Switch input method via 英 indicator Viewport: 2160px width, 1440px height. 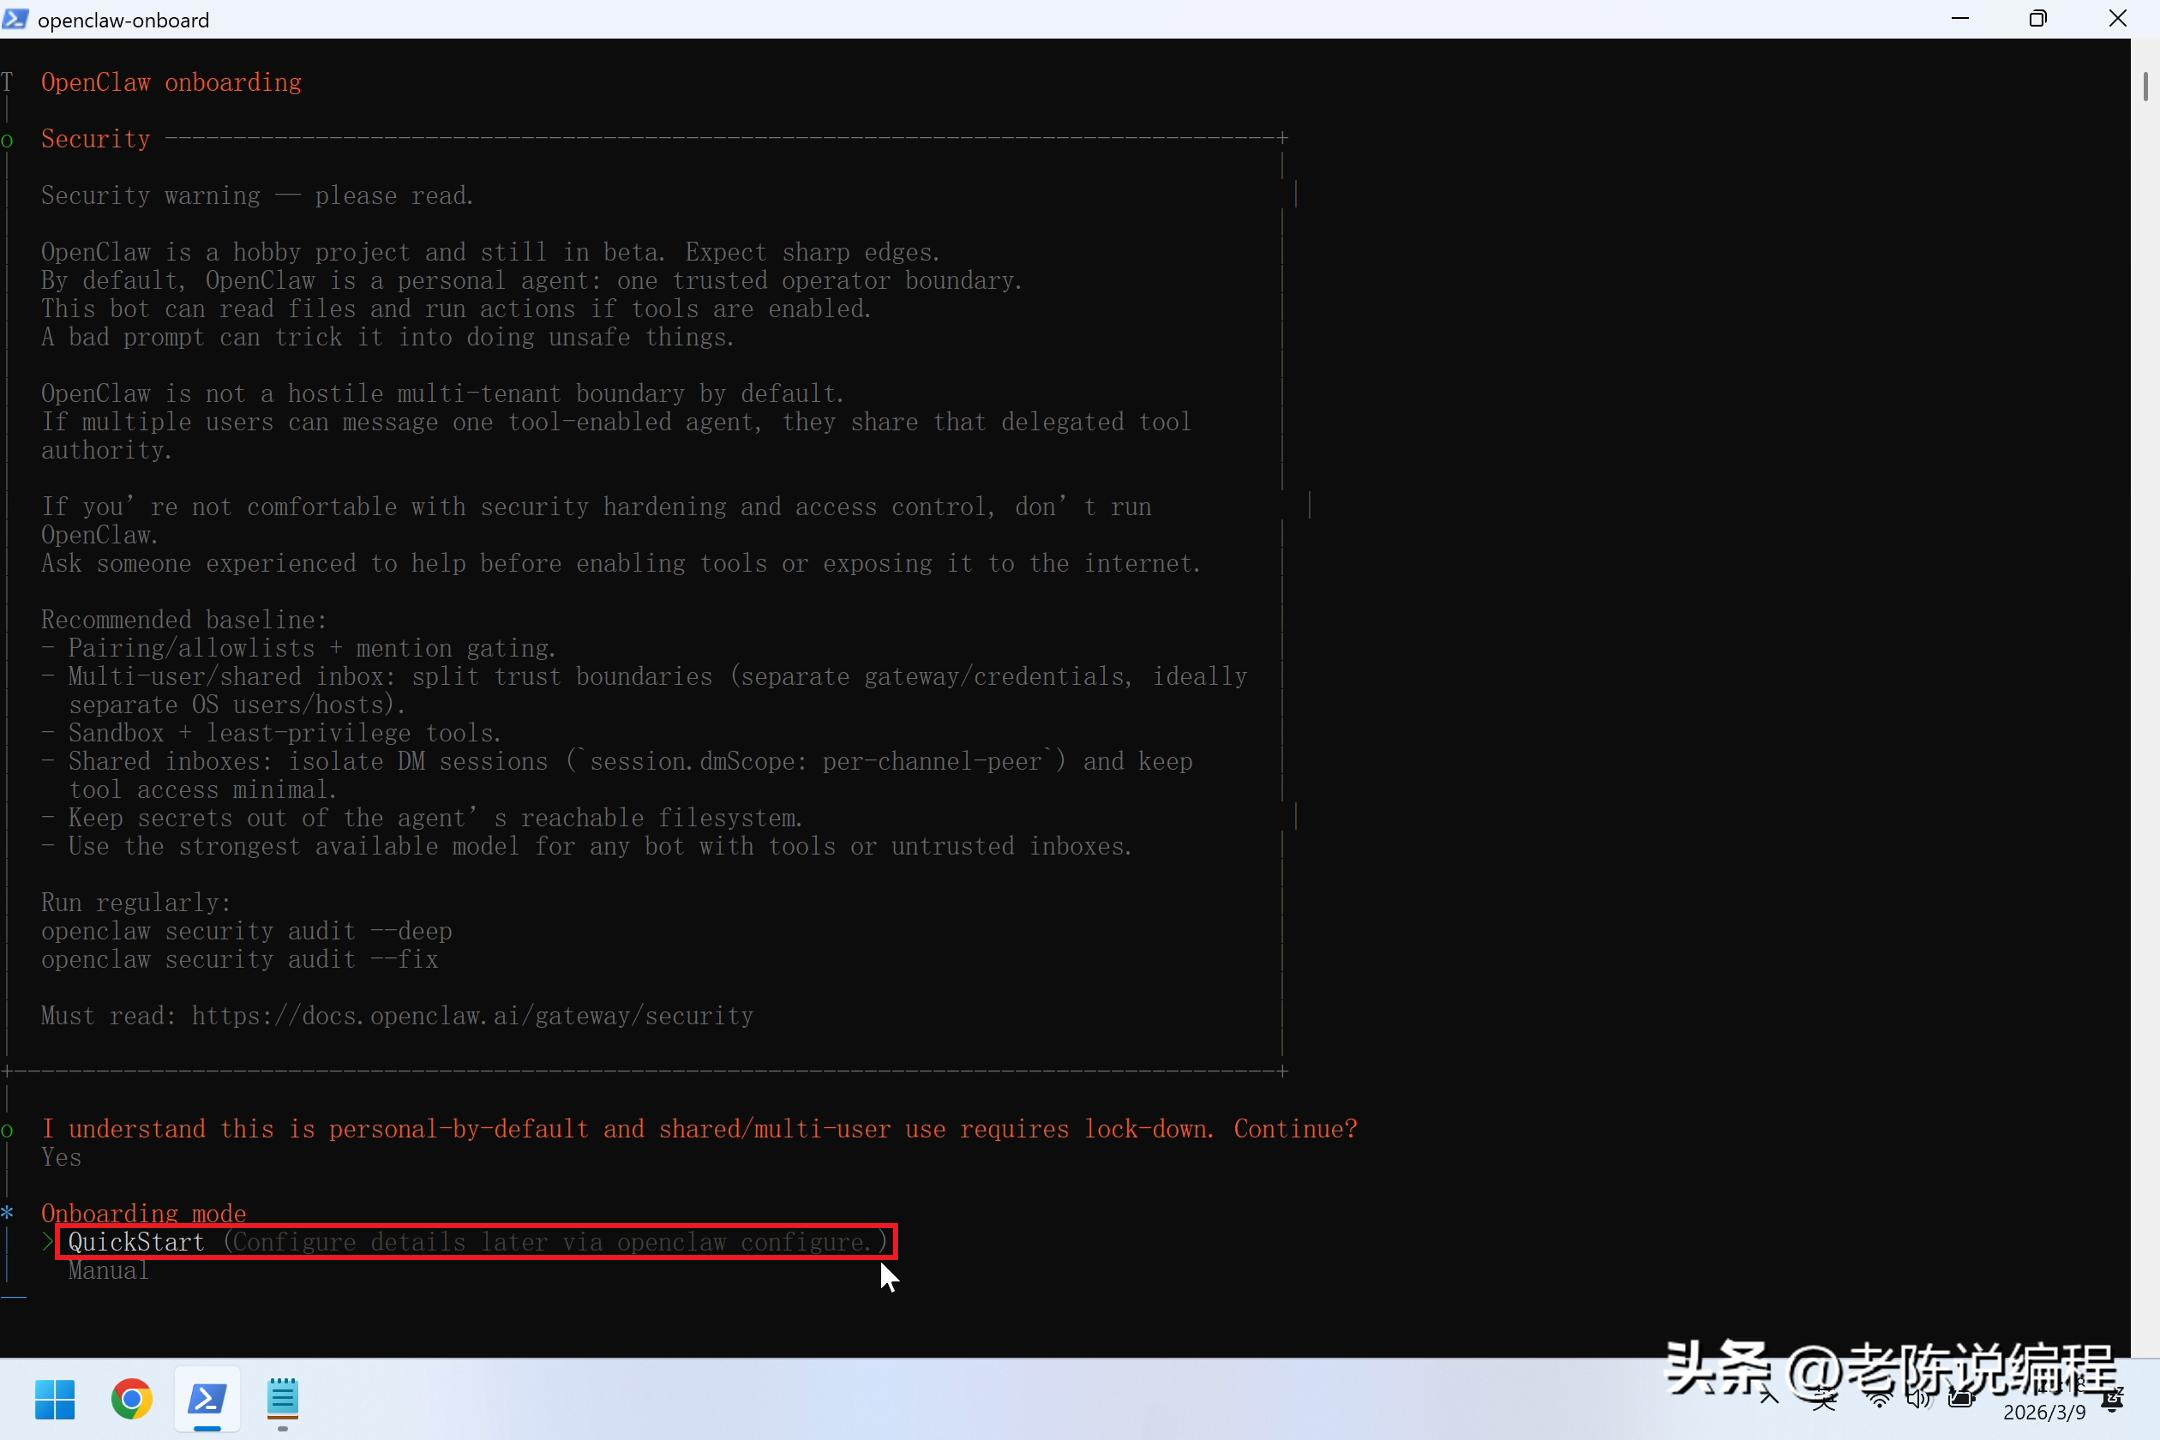pos(1823,1399)
